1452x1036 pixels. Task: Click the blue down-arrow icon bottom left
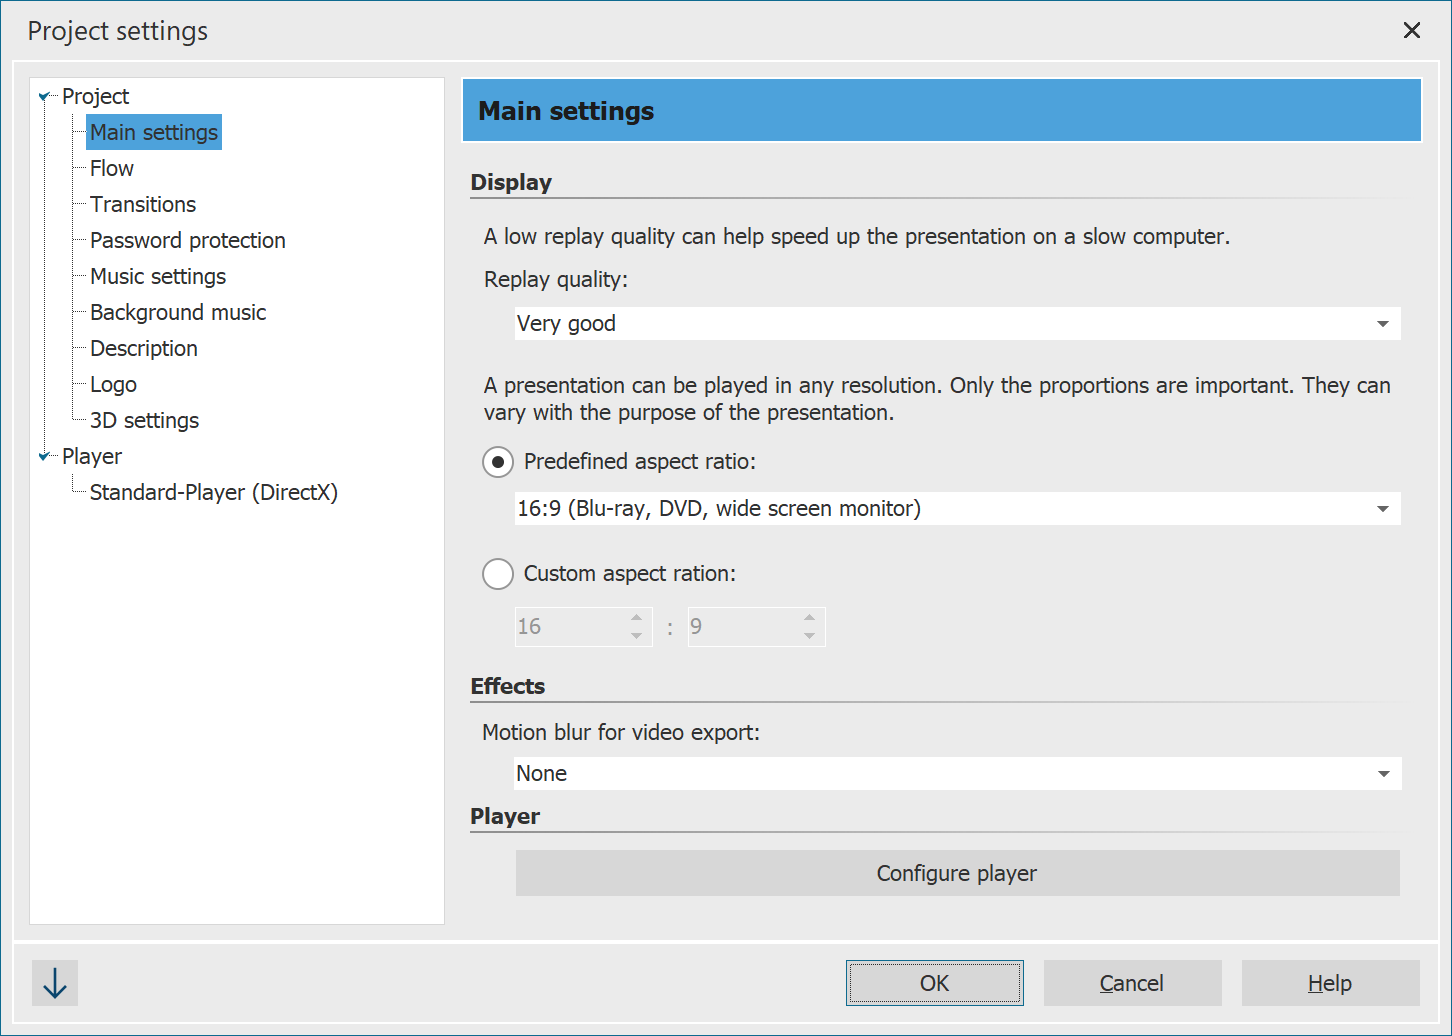click(x=54, y=983)
